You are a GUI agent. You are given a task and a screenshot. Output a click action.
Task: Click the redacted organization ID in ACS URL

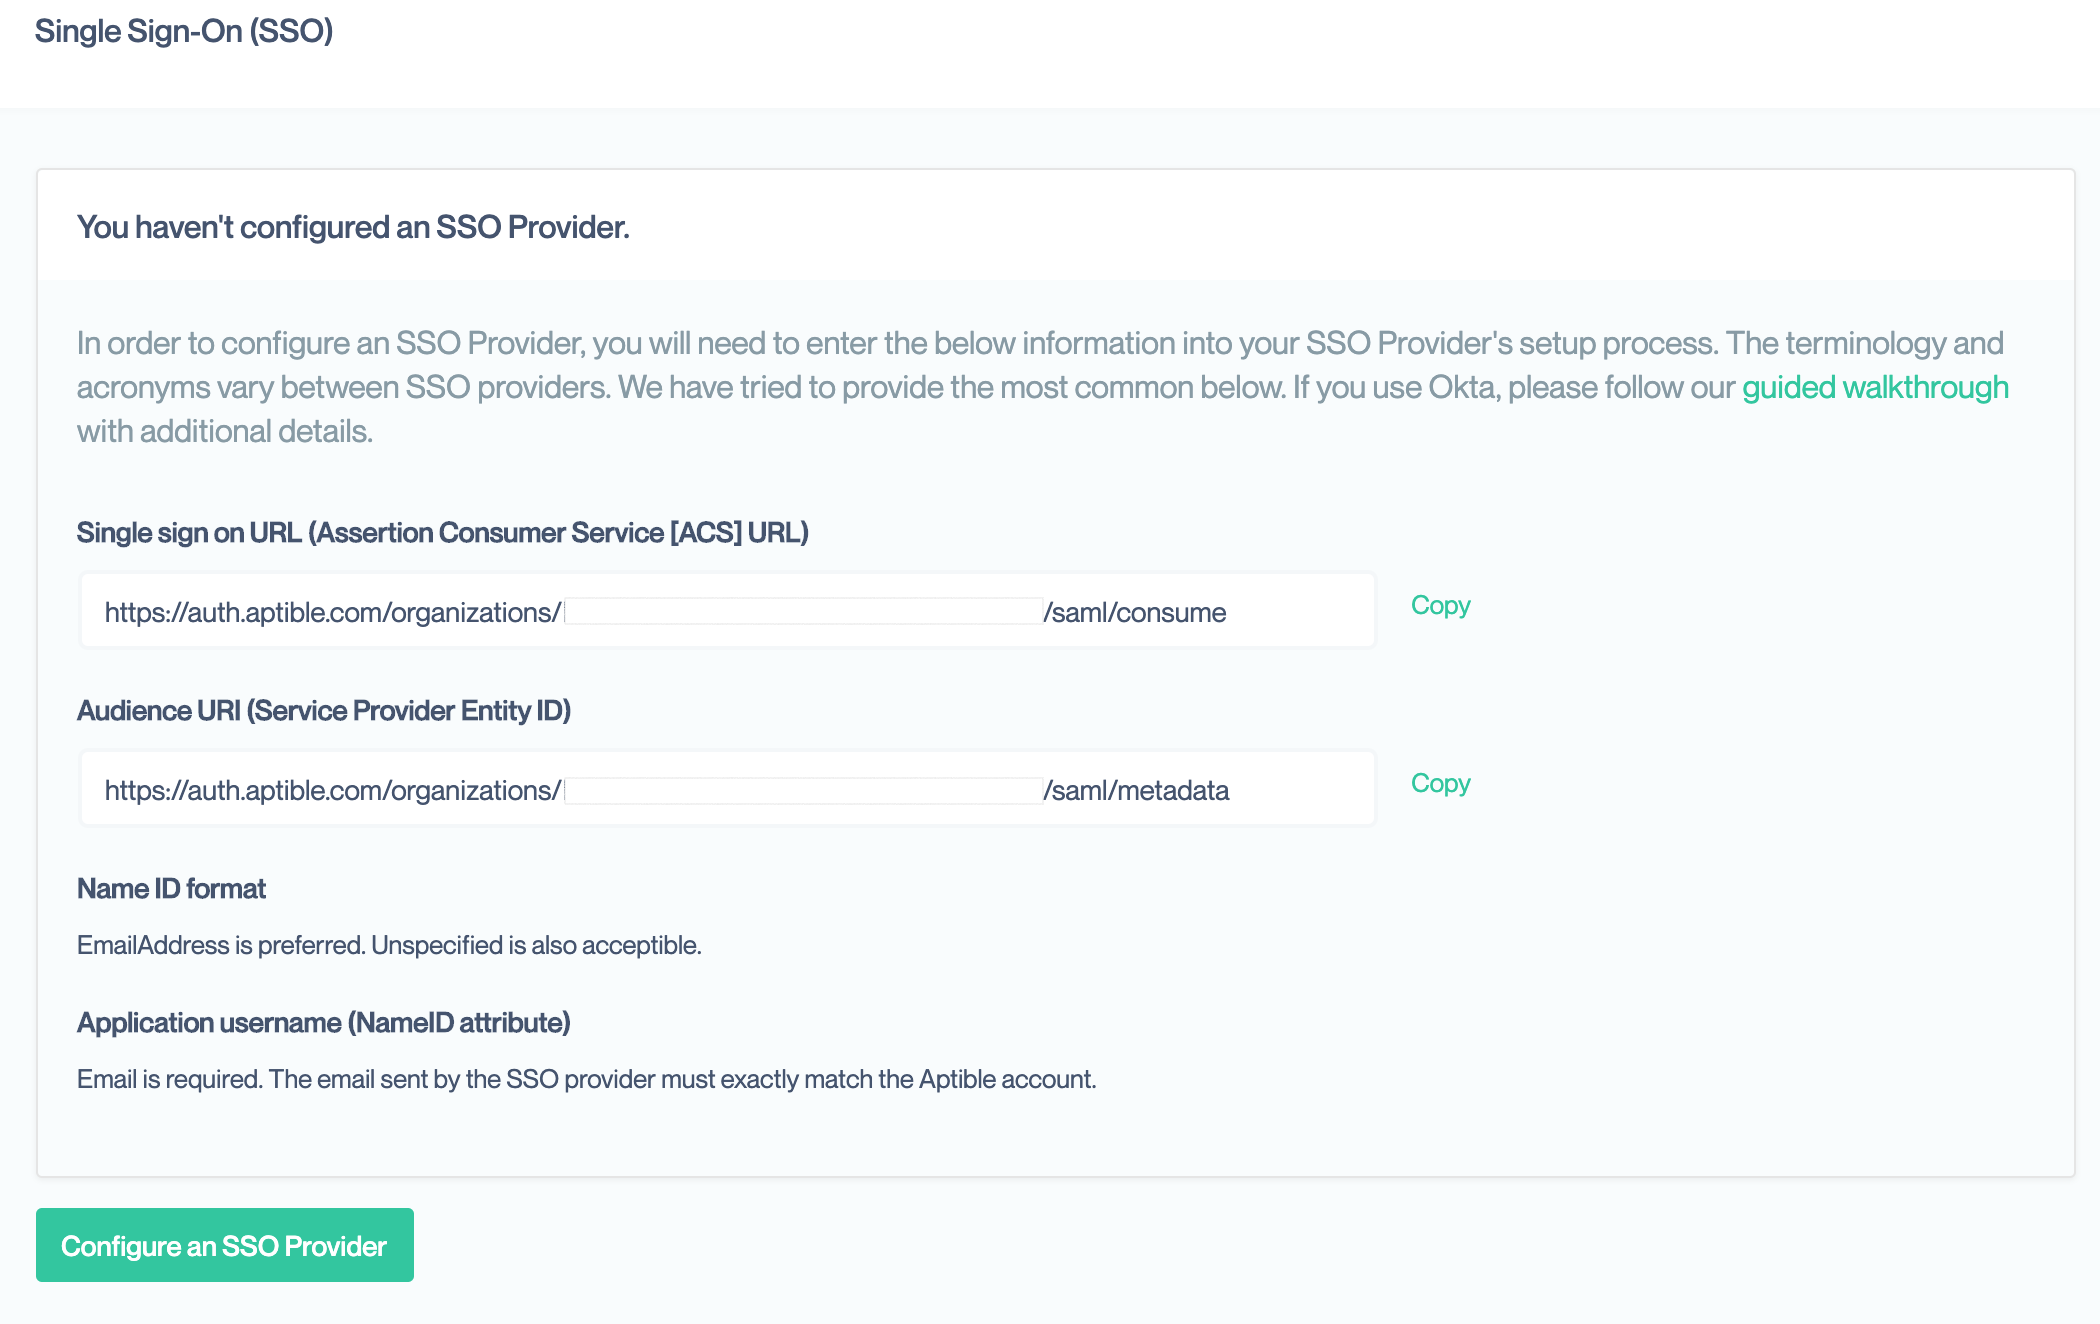tap(803, 612)
